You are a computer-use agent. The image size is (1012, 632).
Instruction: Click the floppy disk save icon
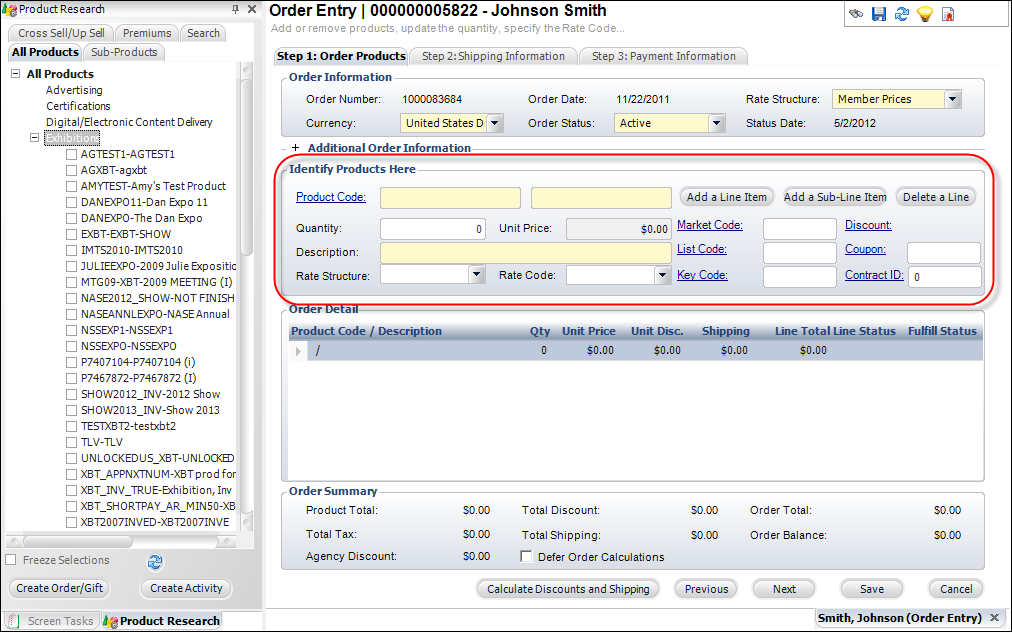[879, 14]
